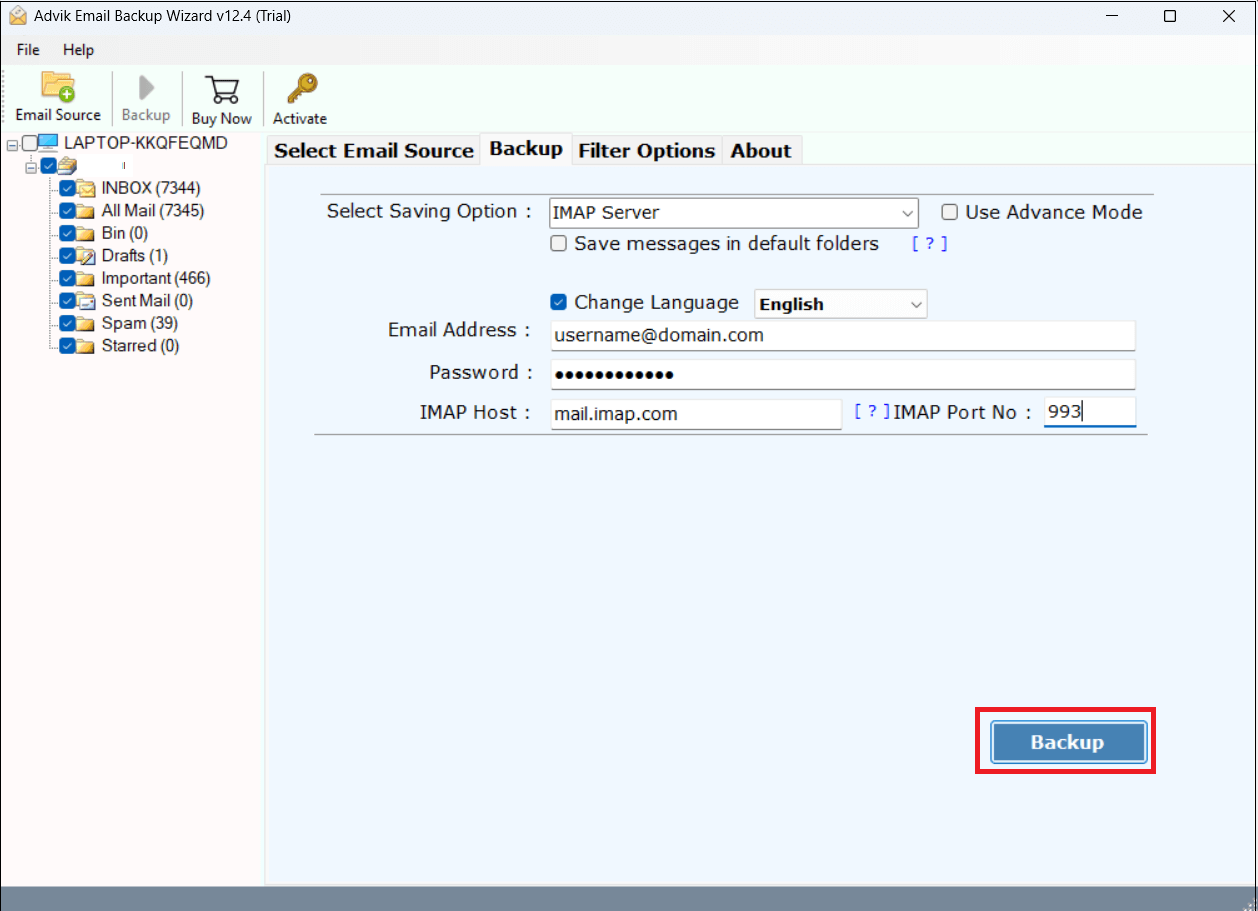Uncheck the Starred folder checkbox

click(x=67, y=346)
